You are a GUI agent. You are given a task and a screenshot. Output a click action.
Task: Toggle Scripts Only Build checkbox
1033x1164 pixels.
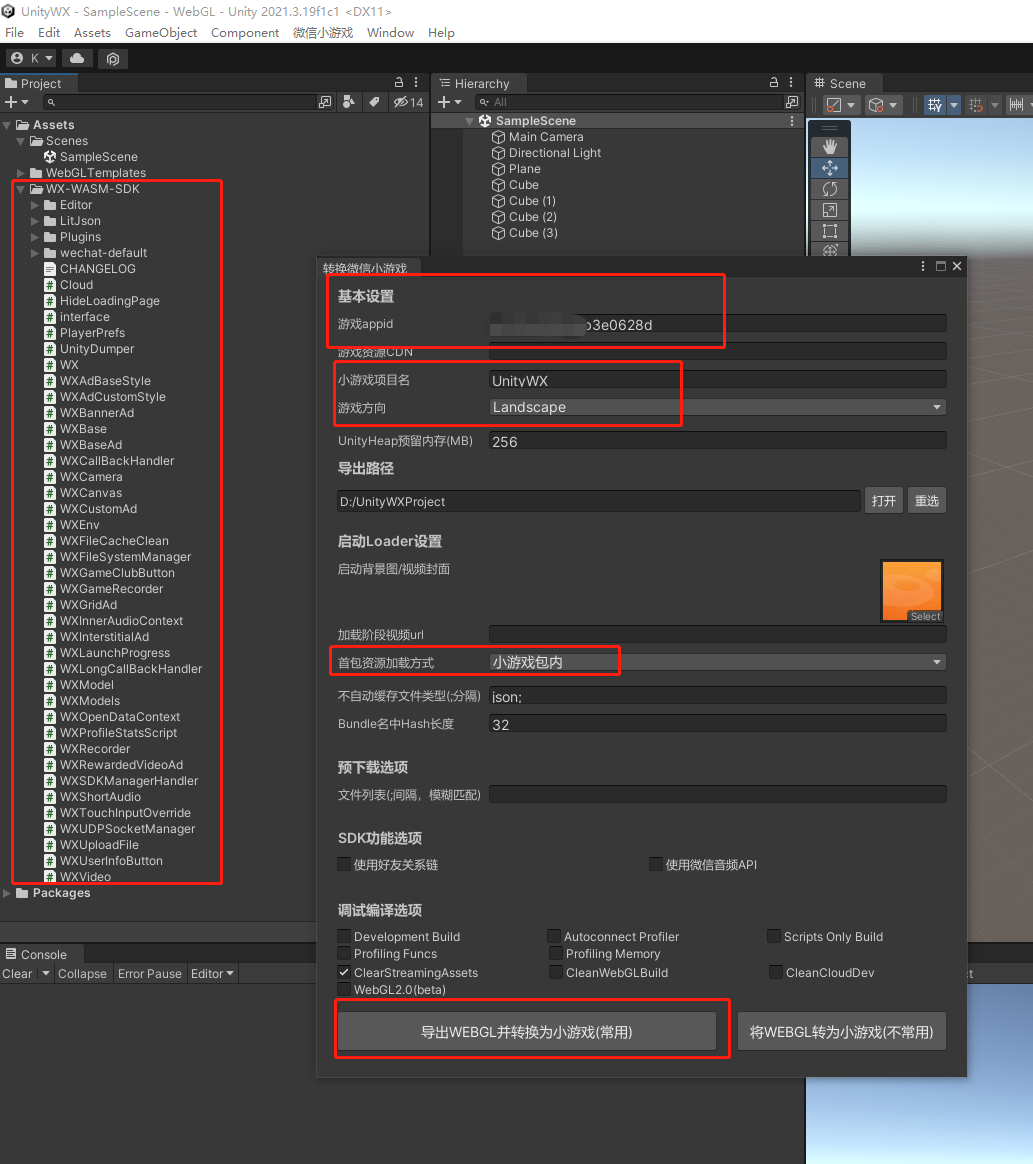pyautogui.click(x=774, y=936)
